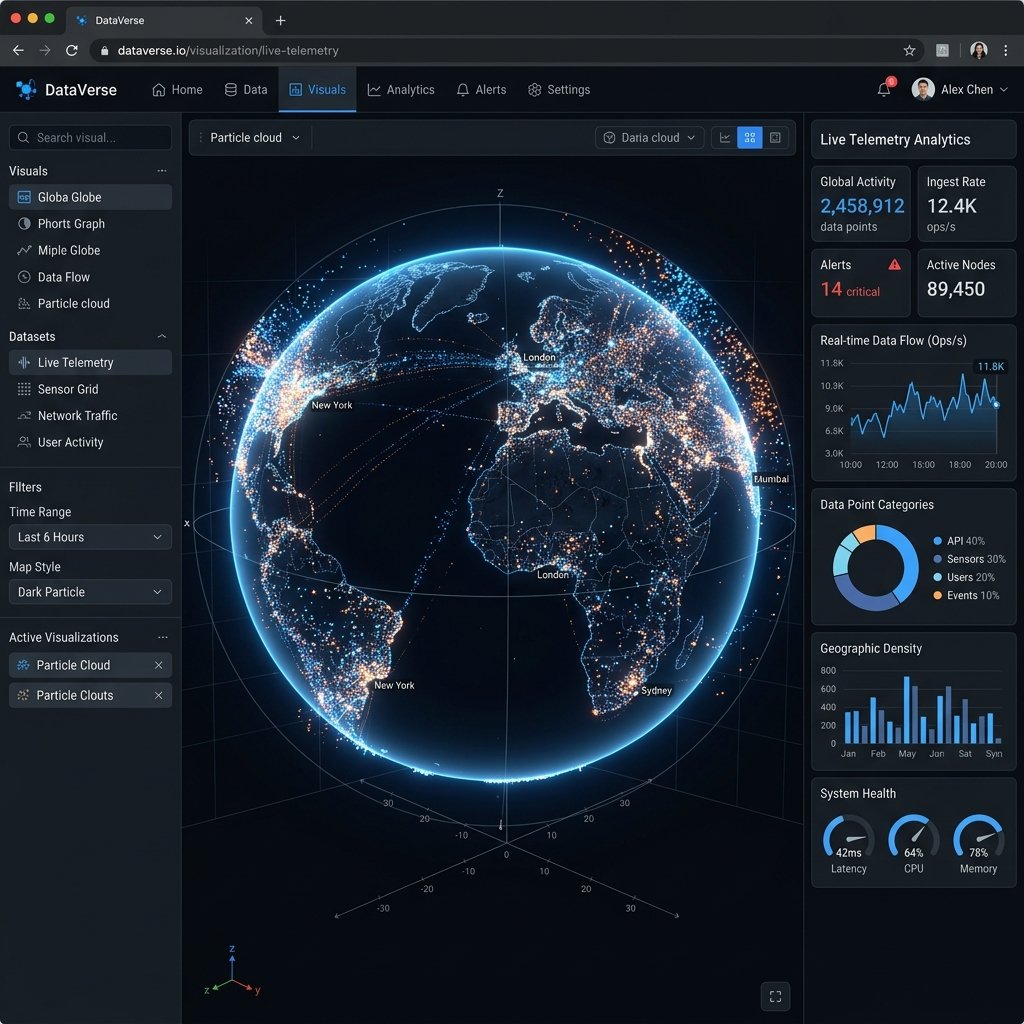Open the browser extension icon
This screenshot has width=1024, height=1024.
point(942,50)
